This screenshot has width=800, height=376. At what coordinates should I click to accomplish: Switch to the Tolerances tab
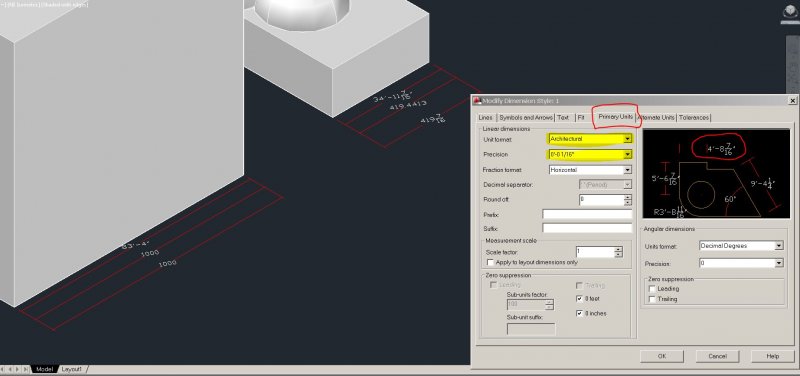pyautogui.click(x=694, y=117)
